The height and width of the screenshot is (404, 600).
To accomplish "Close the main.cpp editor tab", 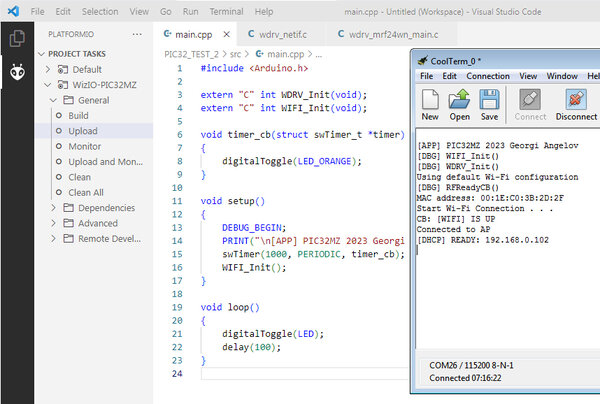I will [227, 34].
